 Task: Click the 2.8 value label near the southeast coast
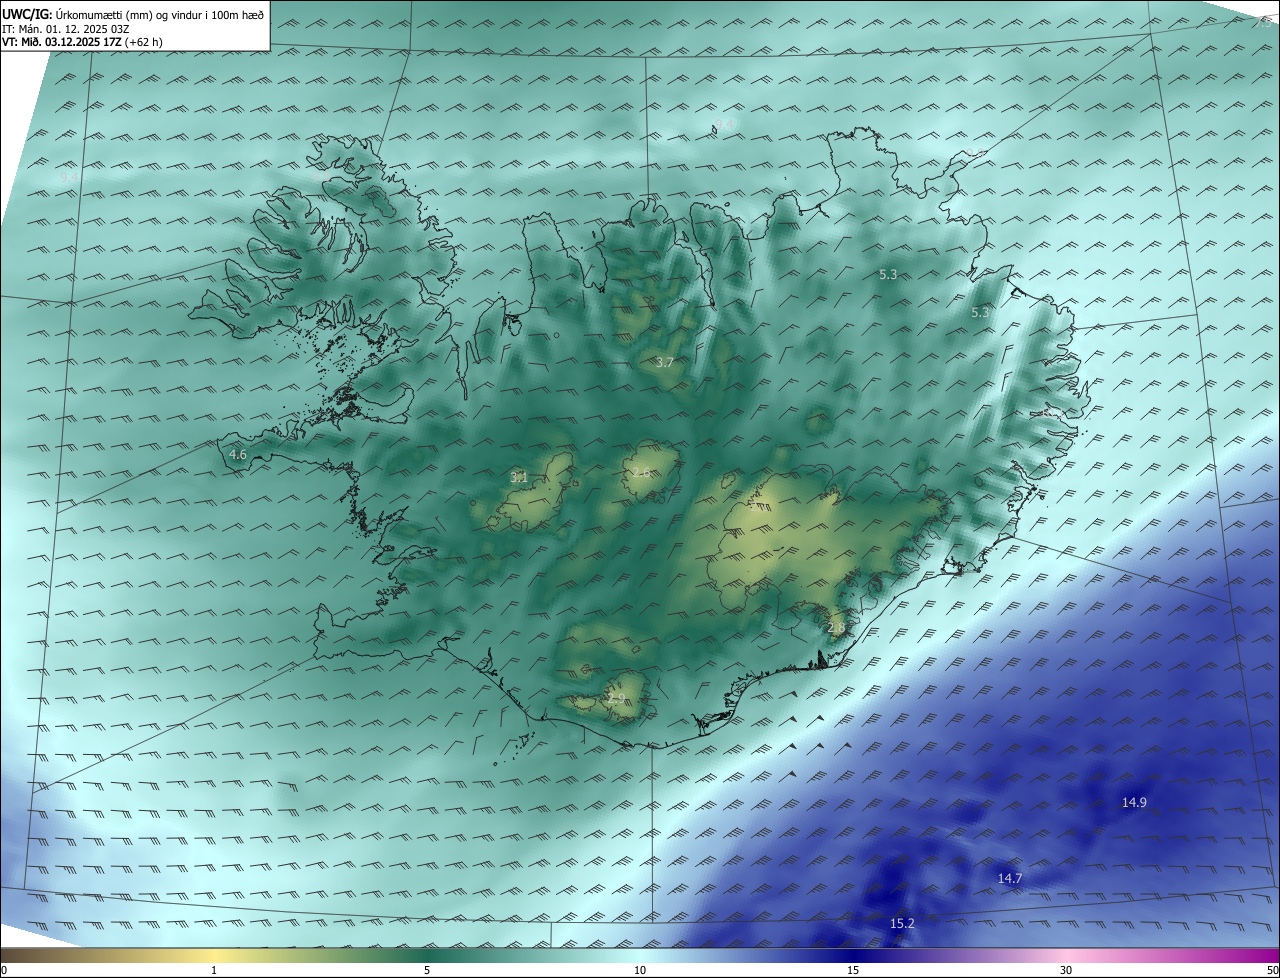[837, 627]
